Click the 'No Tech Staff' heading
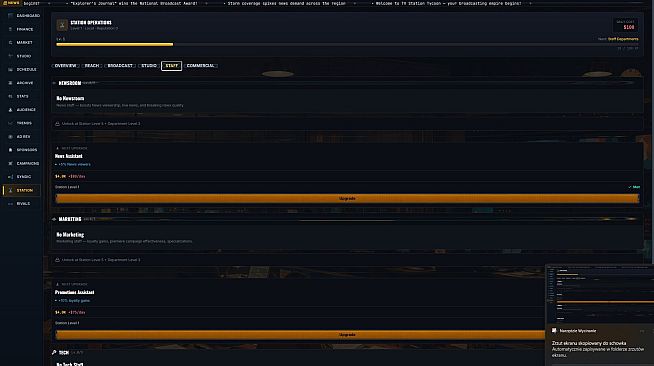 (70, 364)
